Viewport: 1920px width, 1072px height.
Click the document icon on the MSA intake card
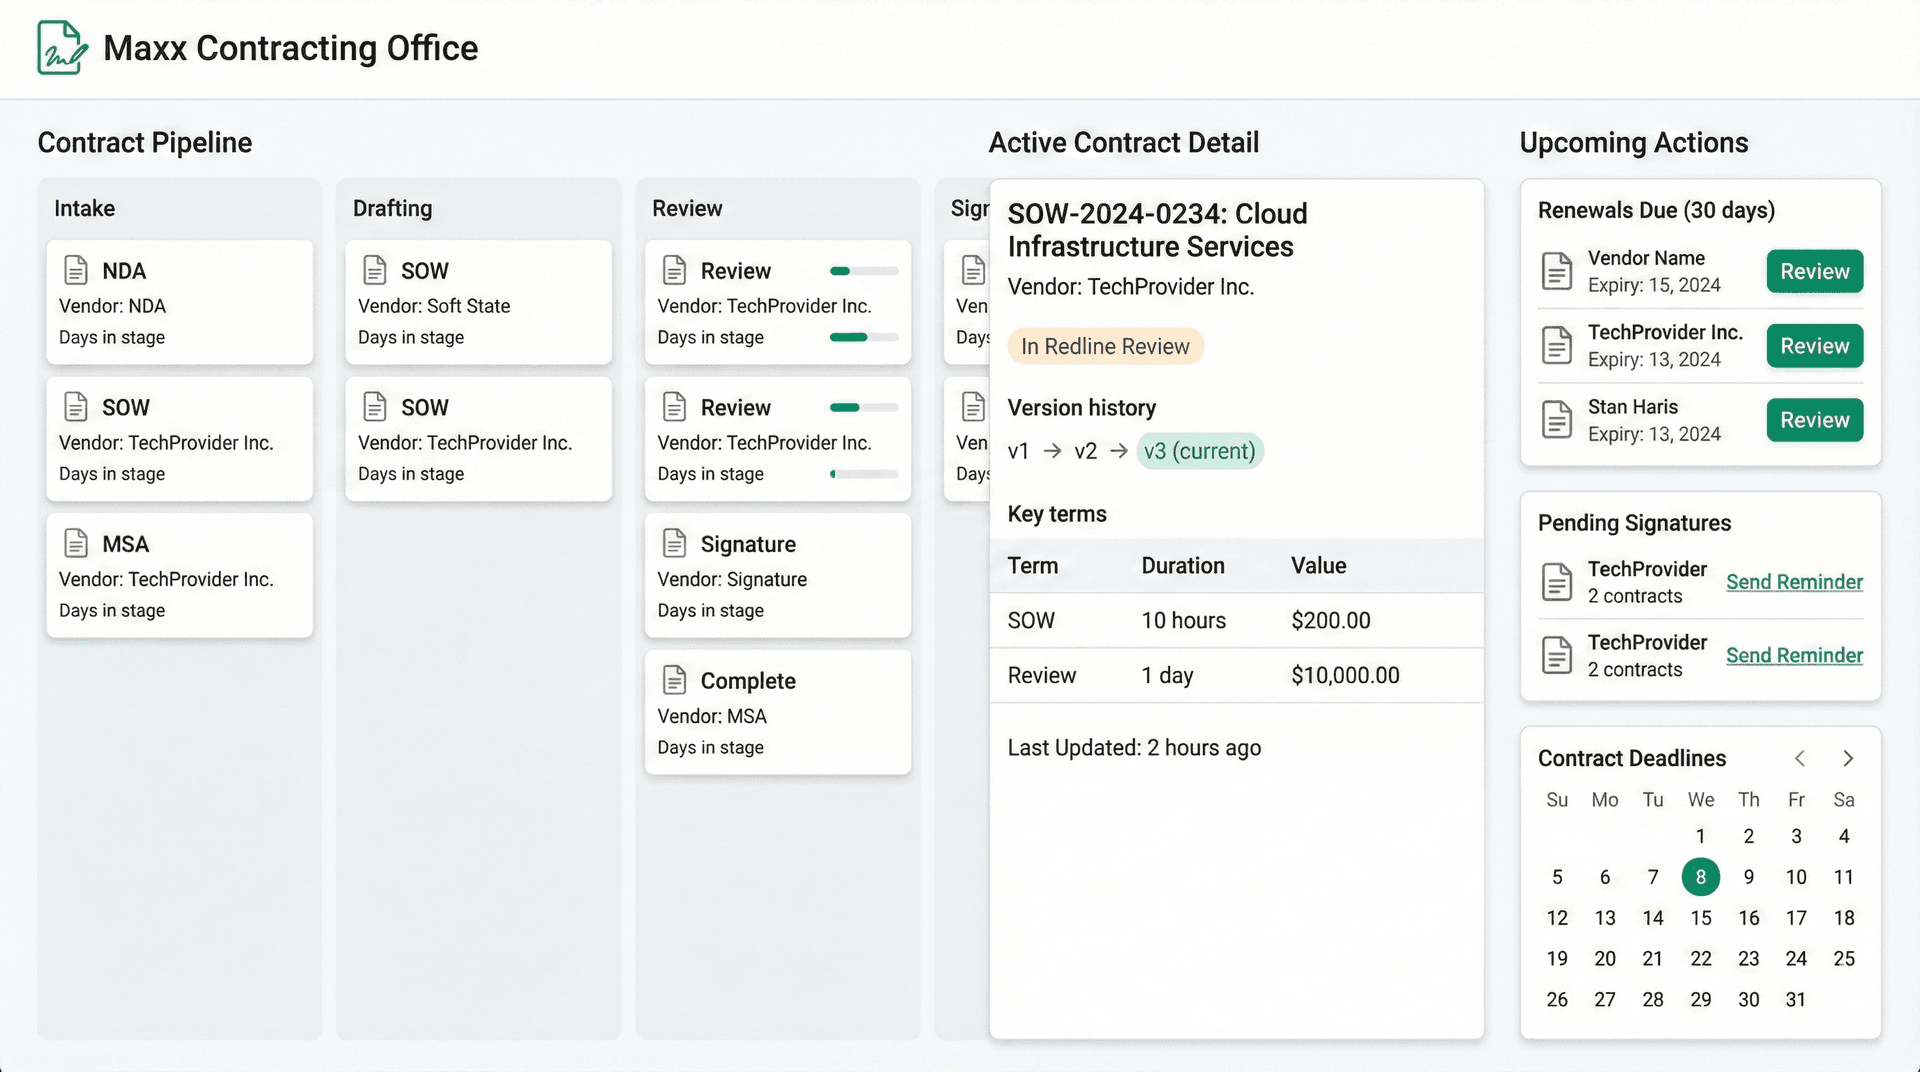[76, 542]
